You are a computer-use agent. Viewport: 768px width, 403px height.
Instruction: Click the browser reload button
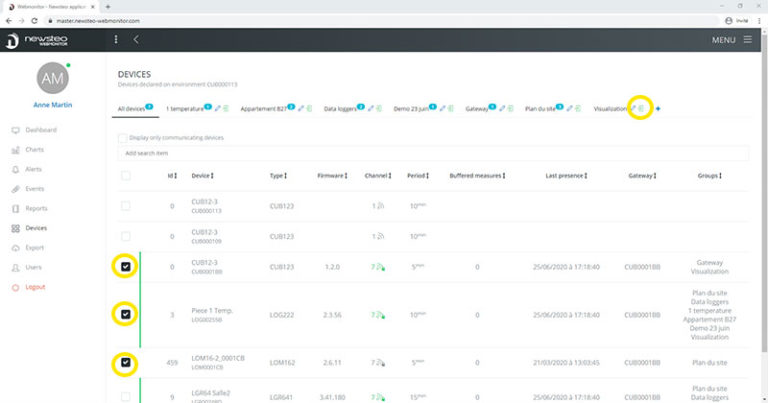point(34,21)
